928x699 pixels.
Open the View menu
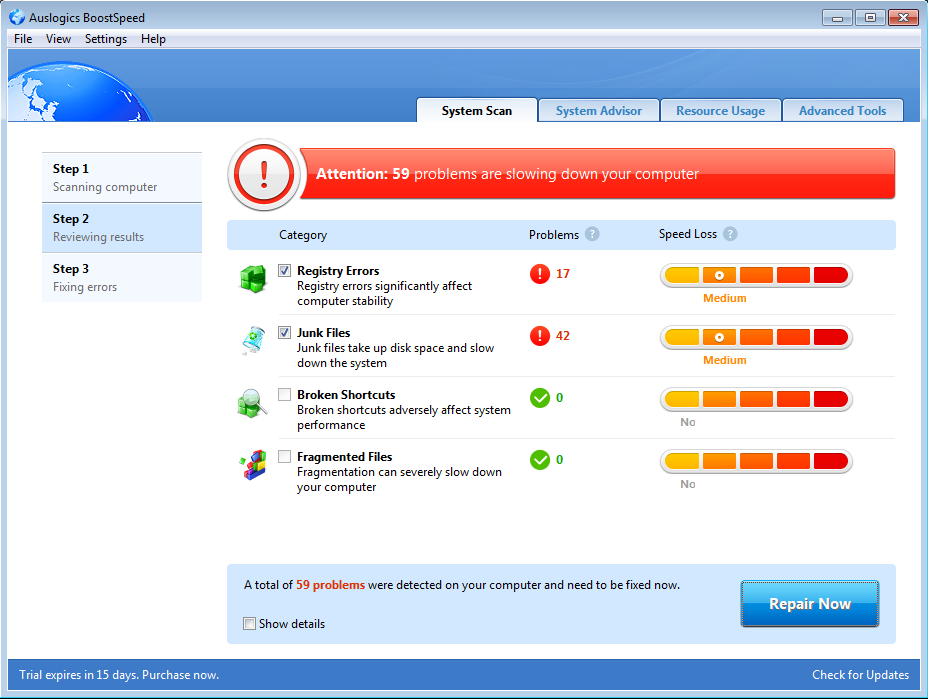tap(58, 39)
